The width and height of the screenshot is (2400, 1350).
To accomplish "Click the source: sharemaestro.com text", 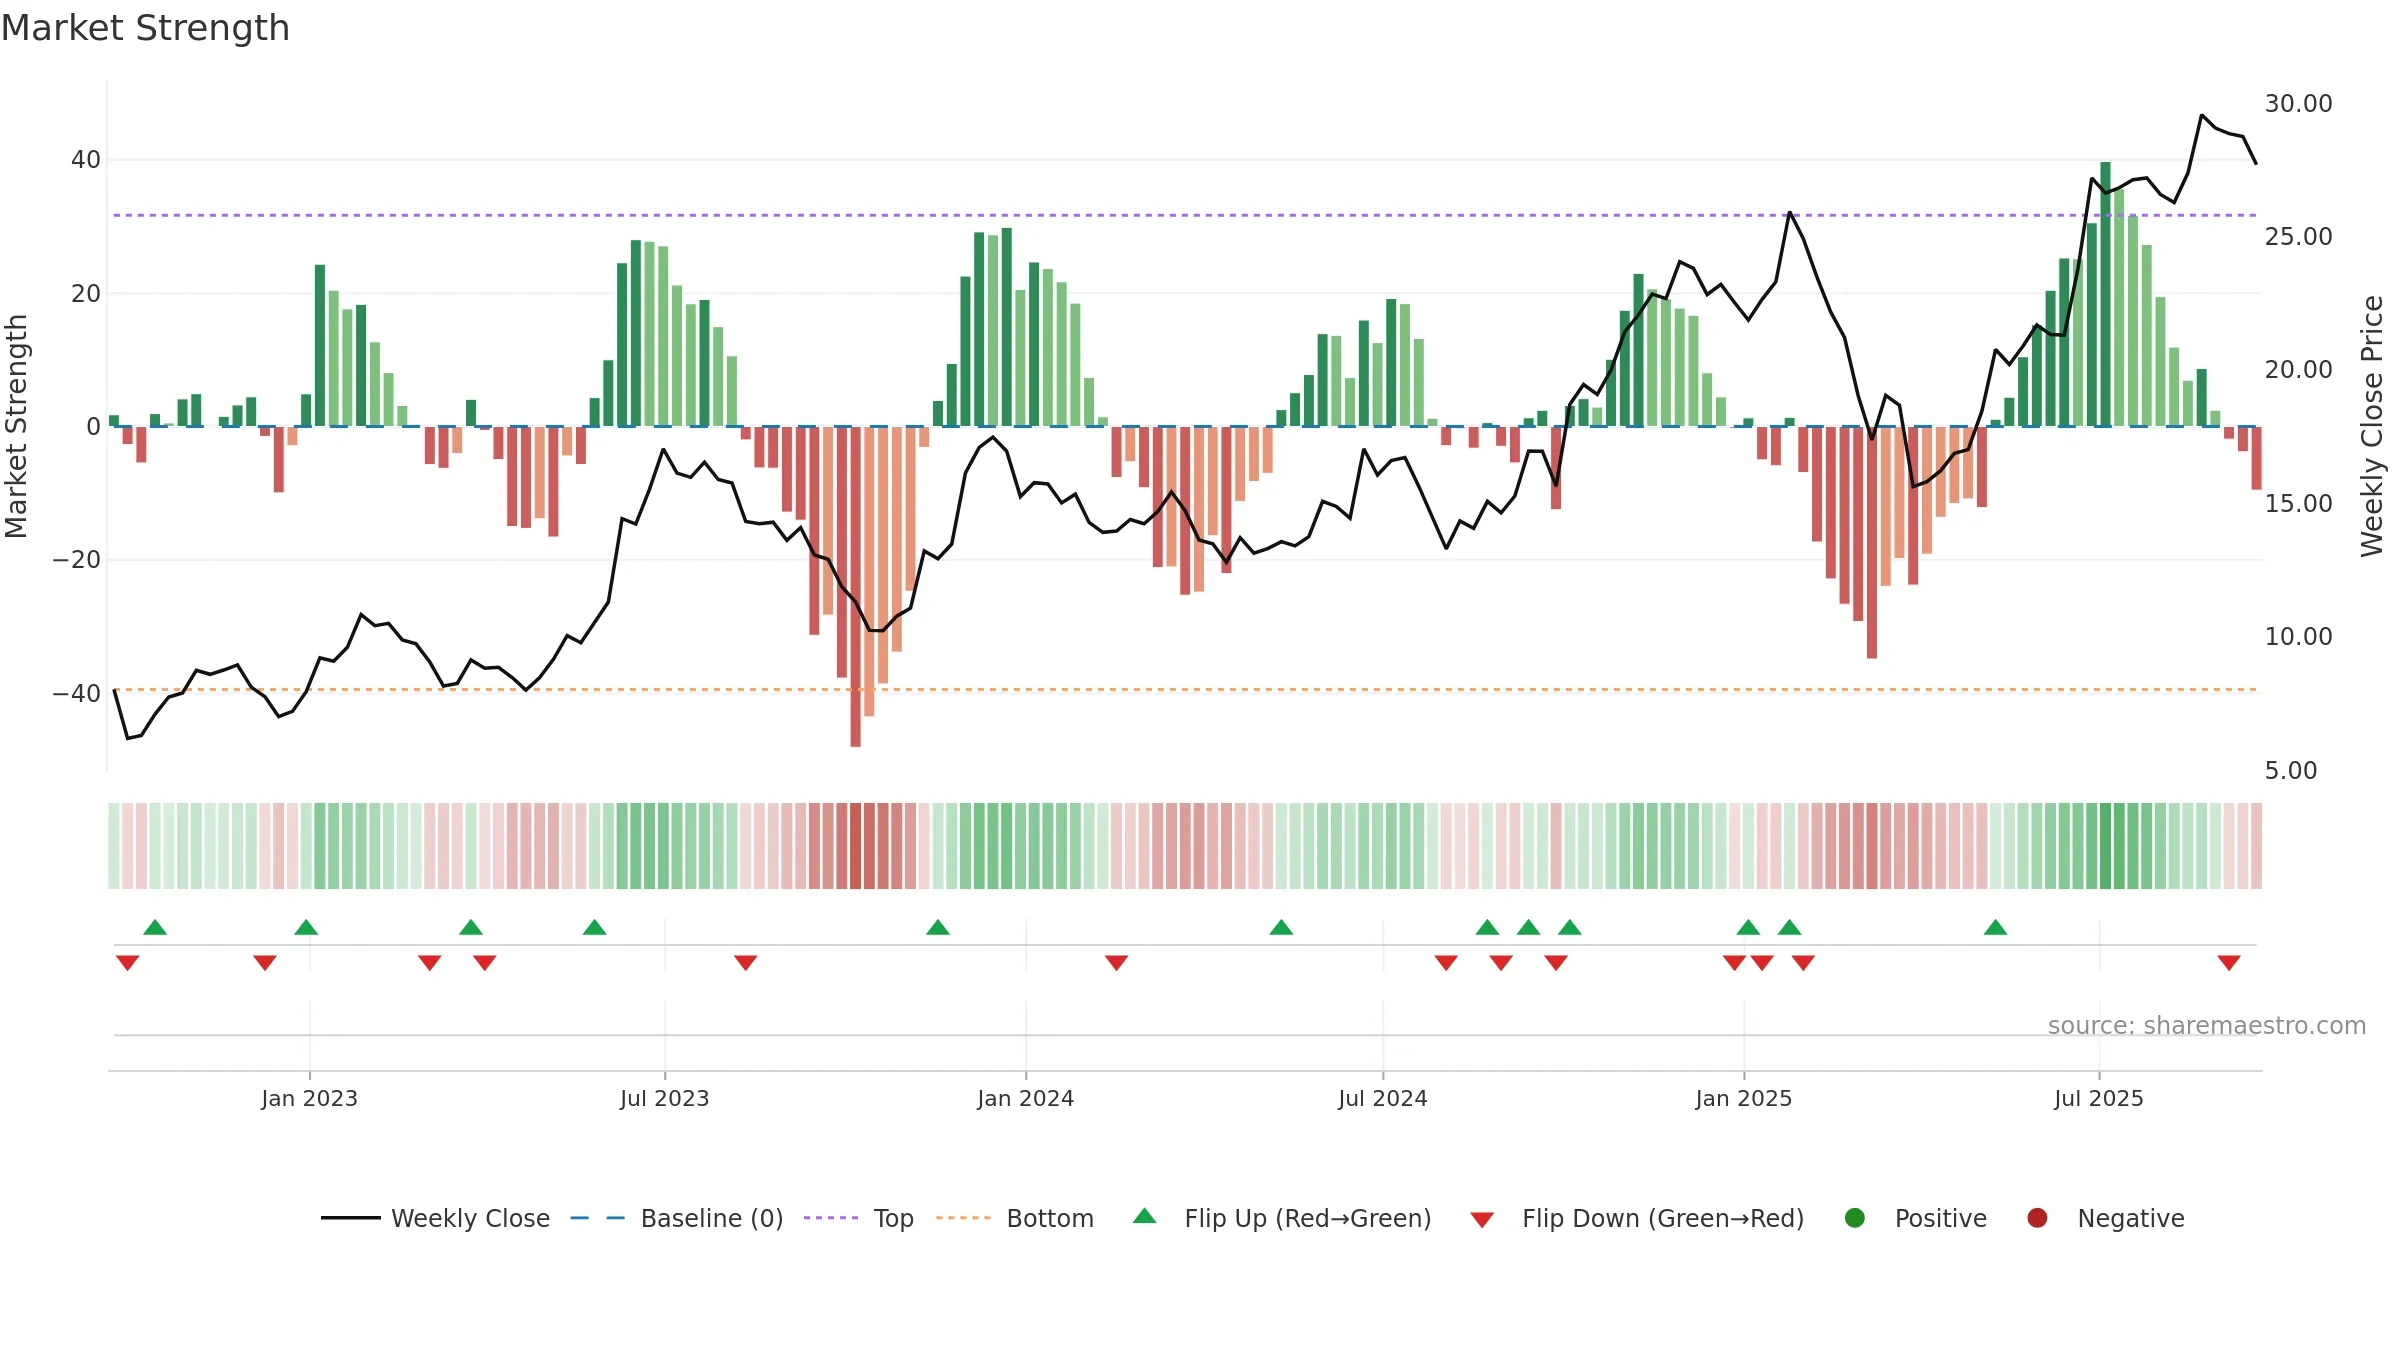I will coord(2206,1026).
